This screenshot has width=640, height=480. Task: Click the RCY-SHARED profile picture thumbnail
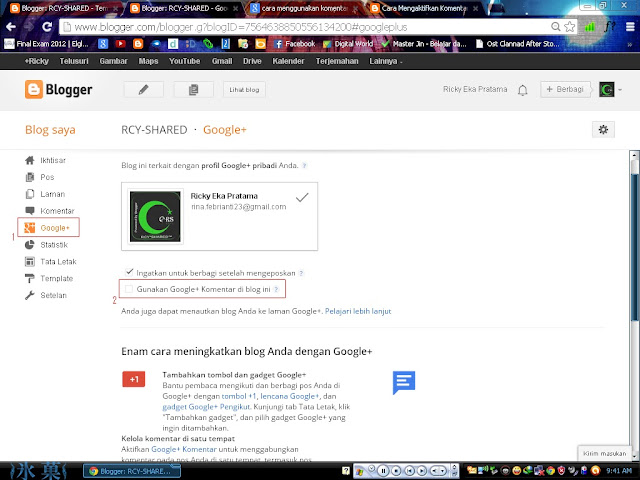point(155,216)
